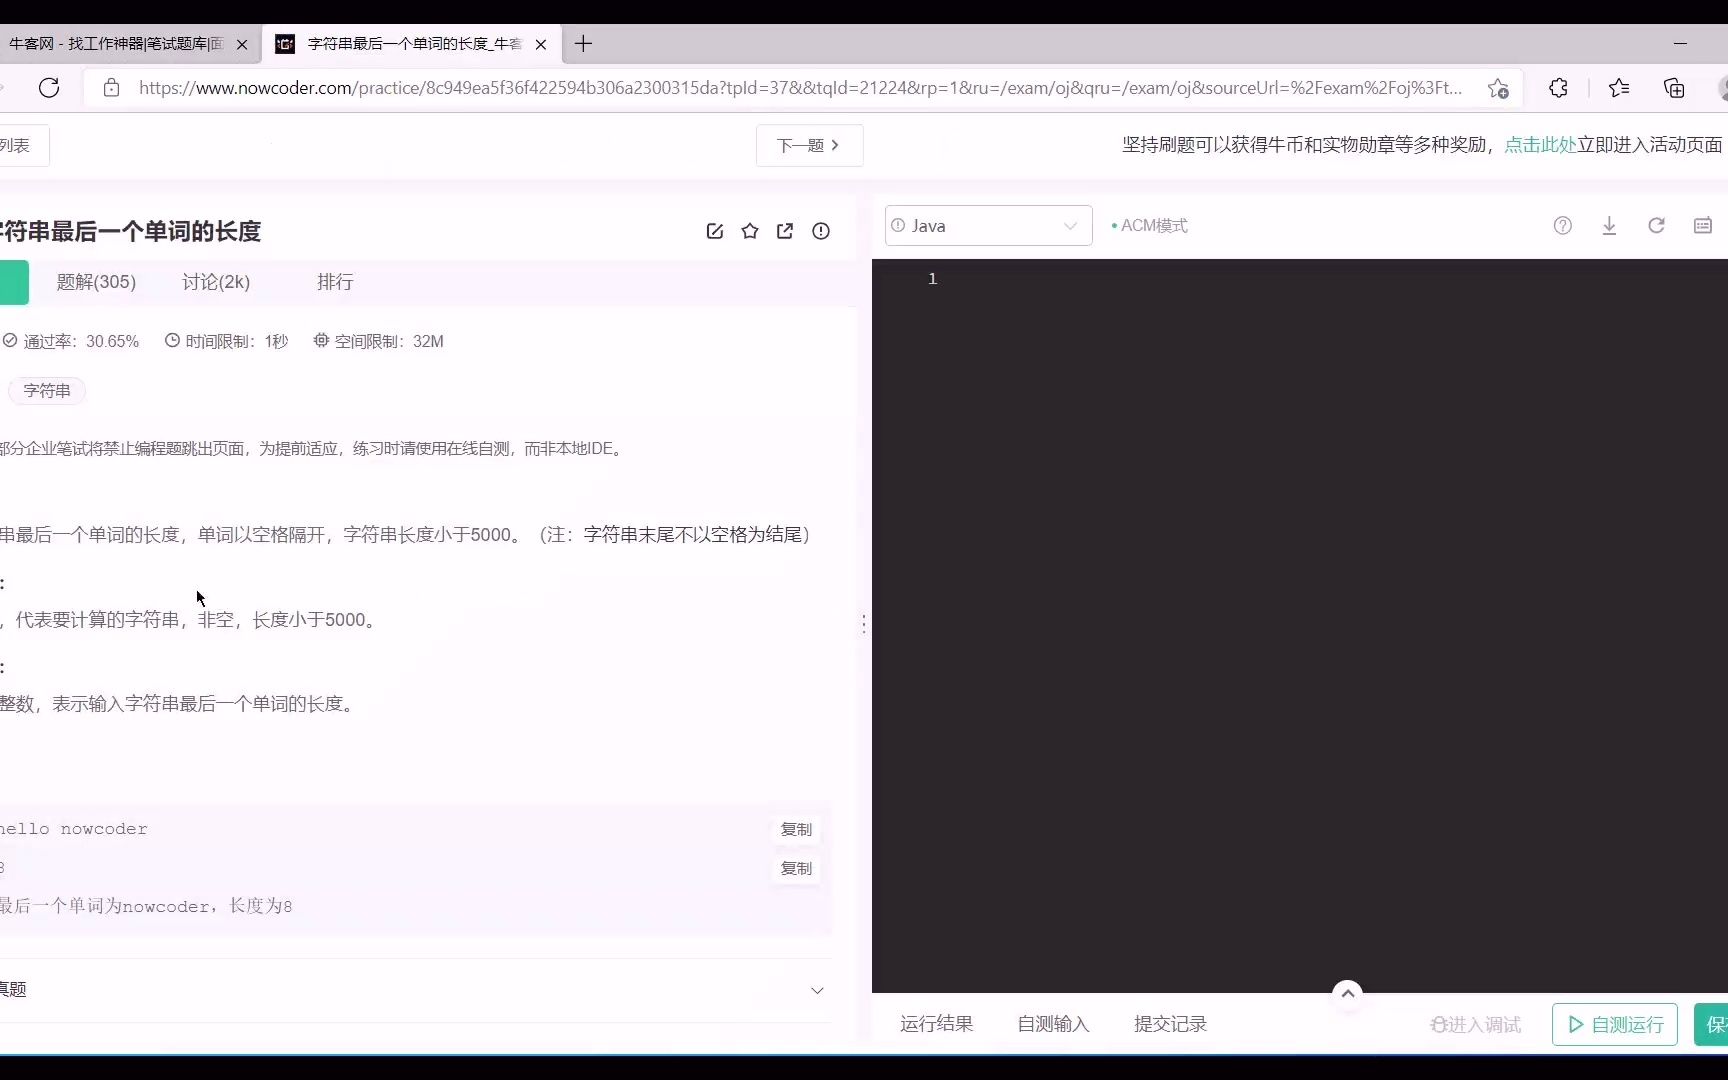Open the 题解(305) tab
The width and height of the screenshot is (1728, 1080).
96,282
